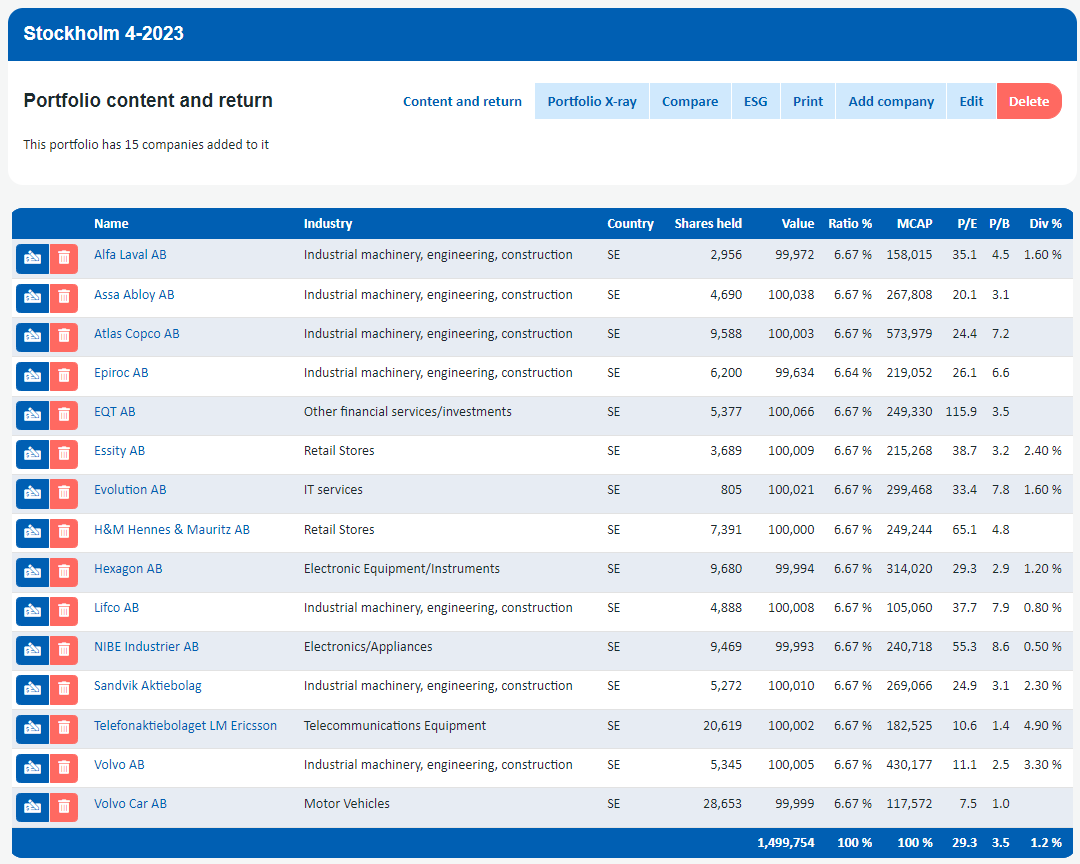Click the trash icon in the Lifco AB row
The image size is (1080, 864).
pyautogui.click(x=64, y=611)
